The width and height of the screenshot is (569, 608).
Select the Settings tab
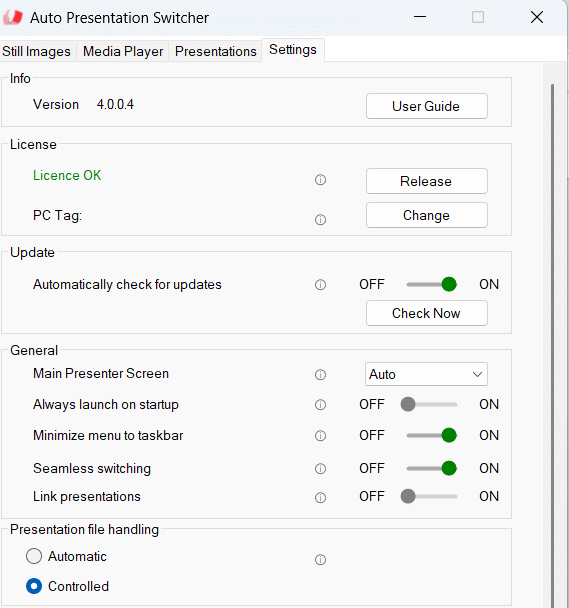(x=293, y=50)
